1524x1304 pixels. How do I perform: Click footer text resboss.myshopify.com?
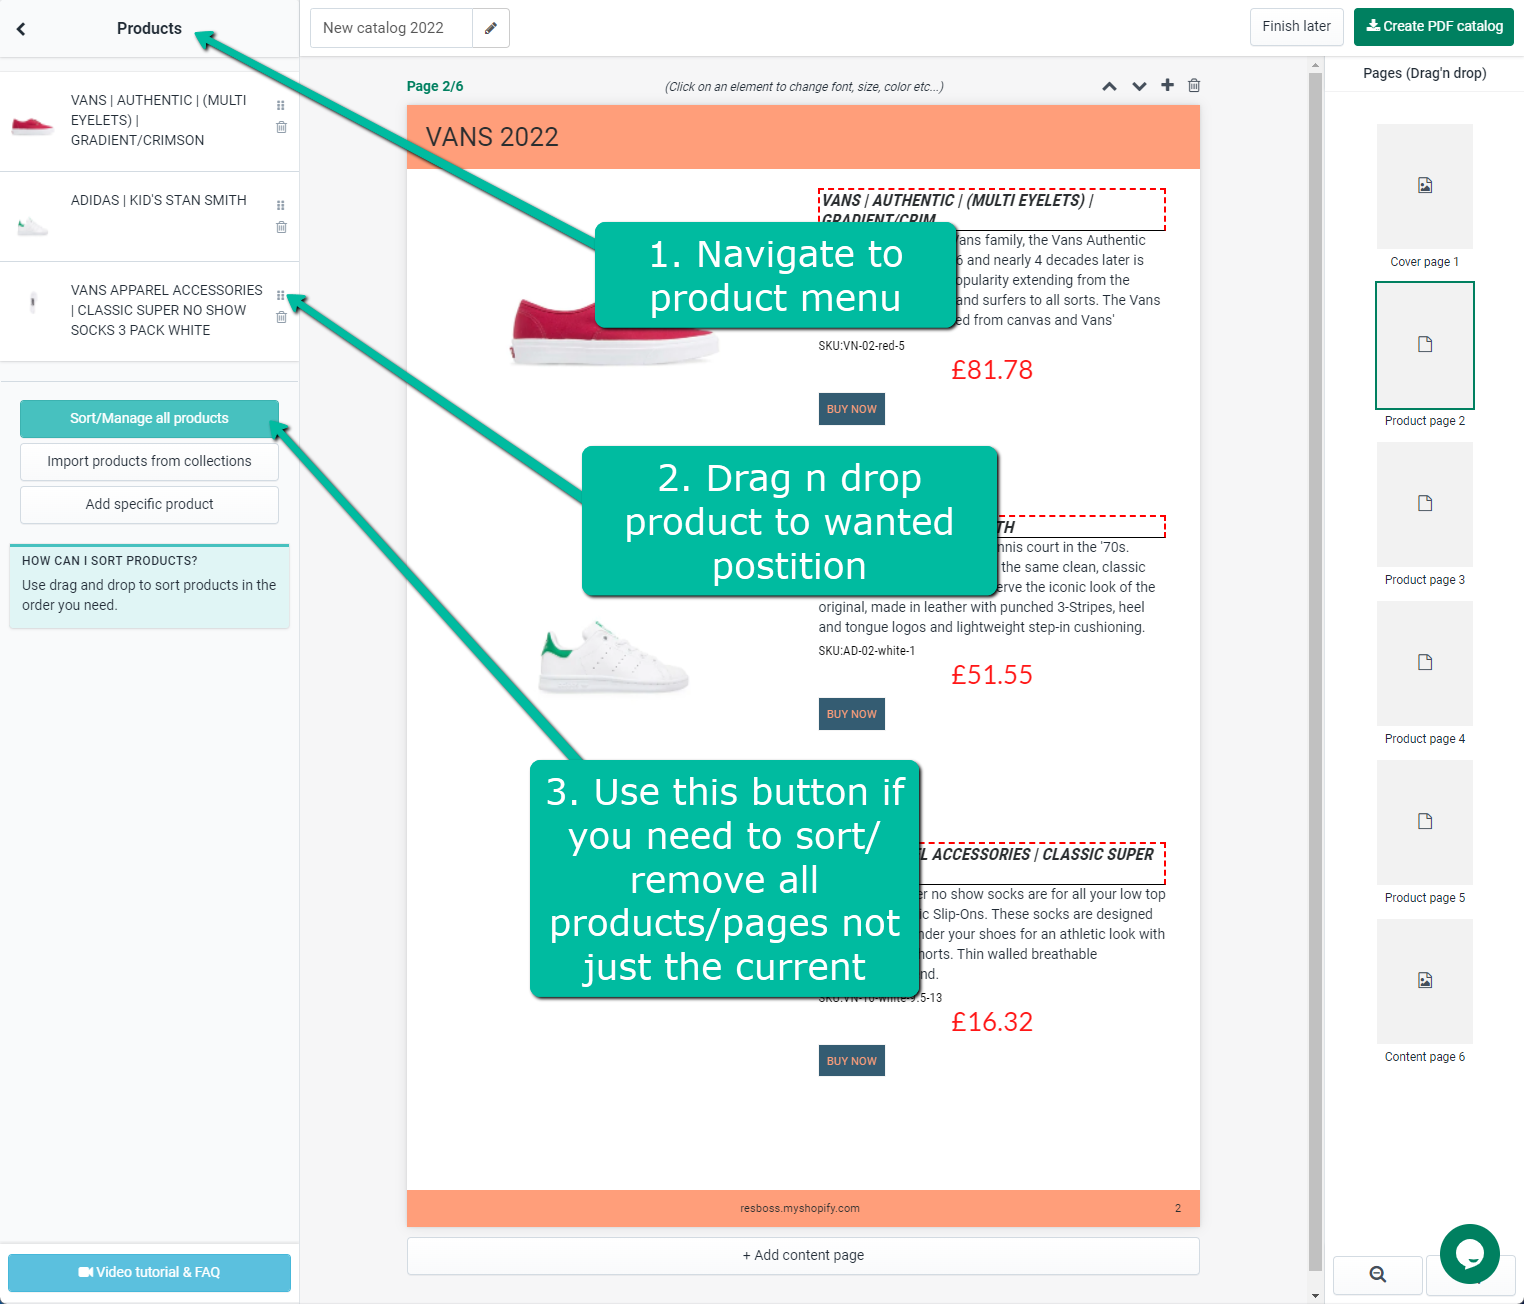pyautogui.click(x=800, y=1208)
